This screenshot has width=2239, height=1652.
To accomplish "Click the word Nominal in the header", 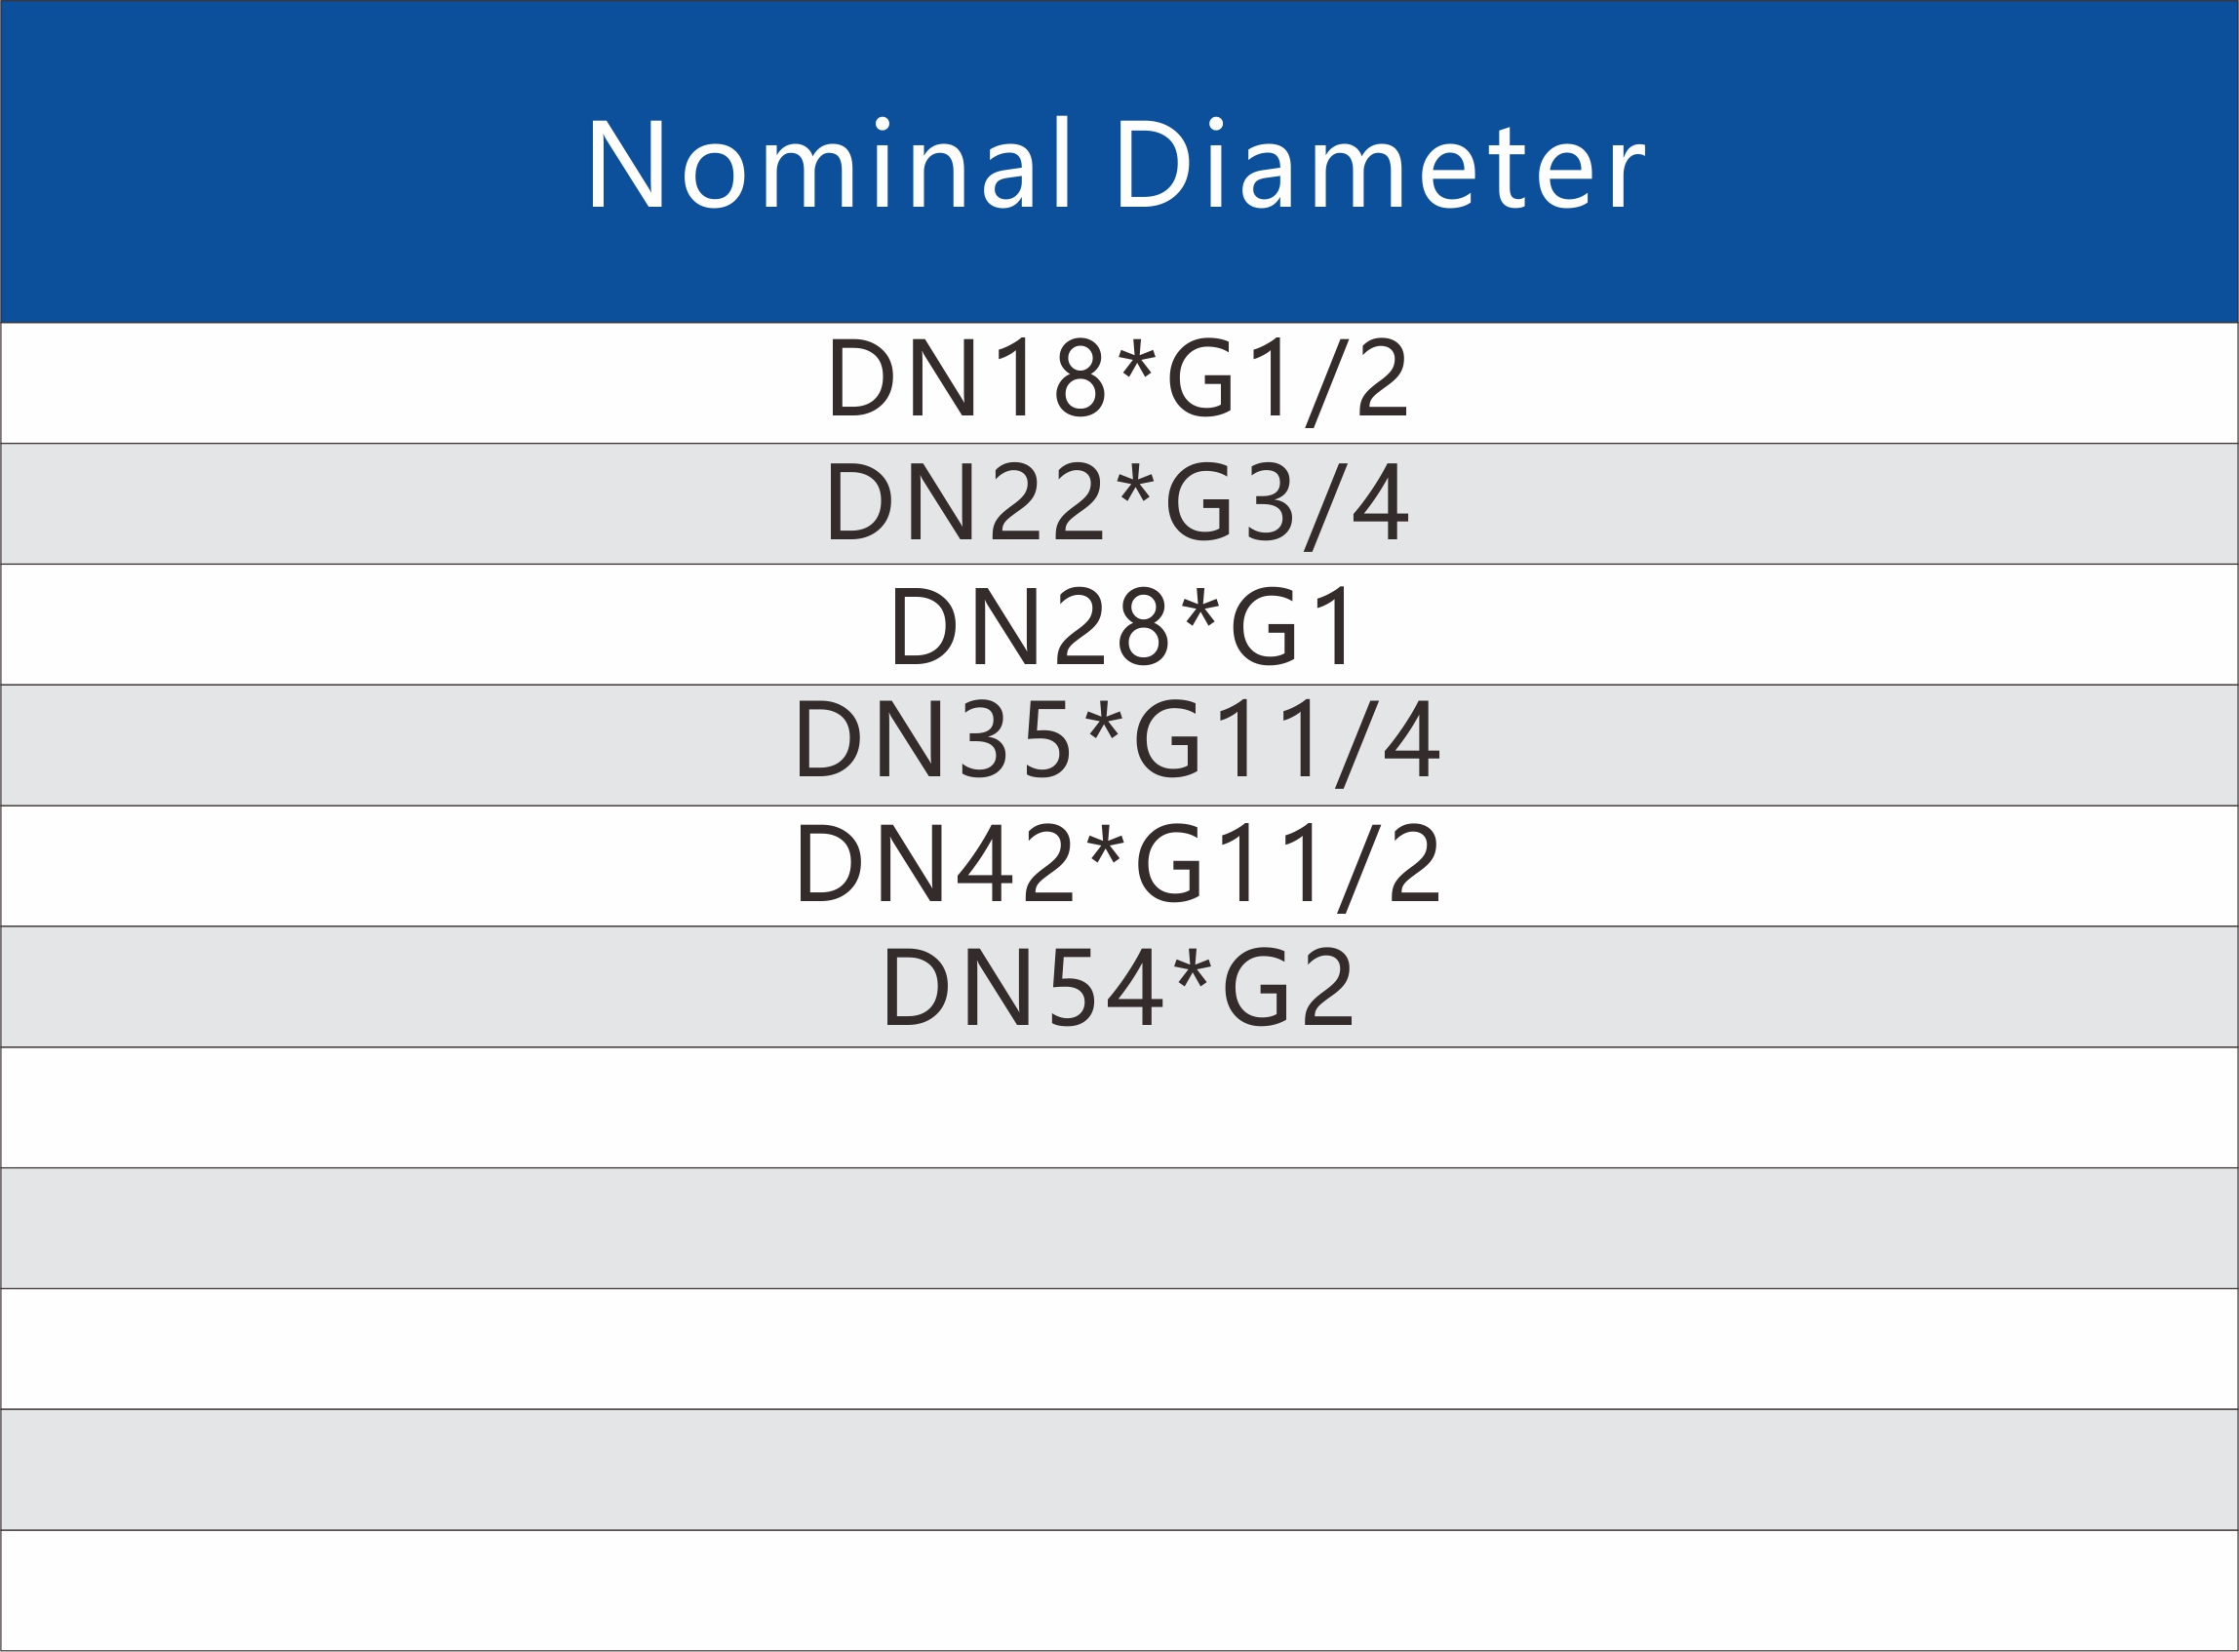I will pyautogui.click(x=829, y=163).
